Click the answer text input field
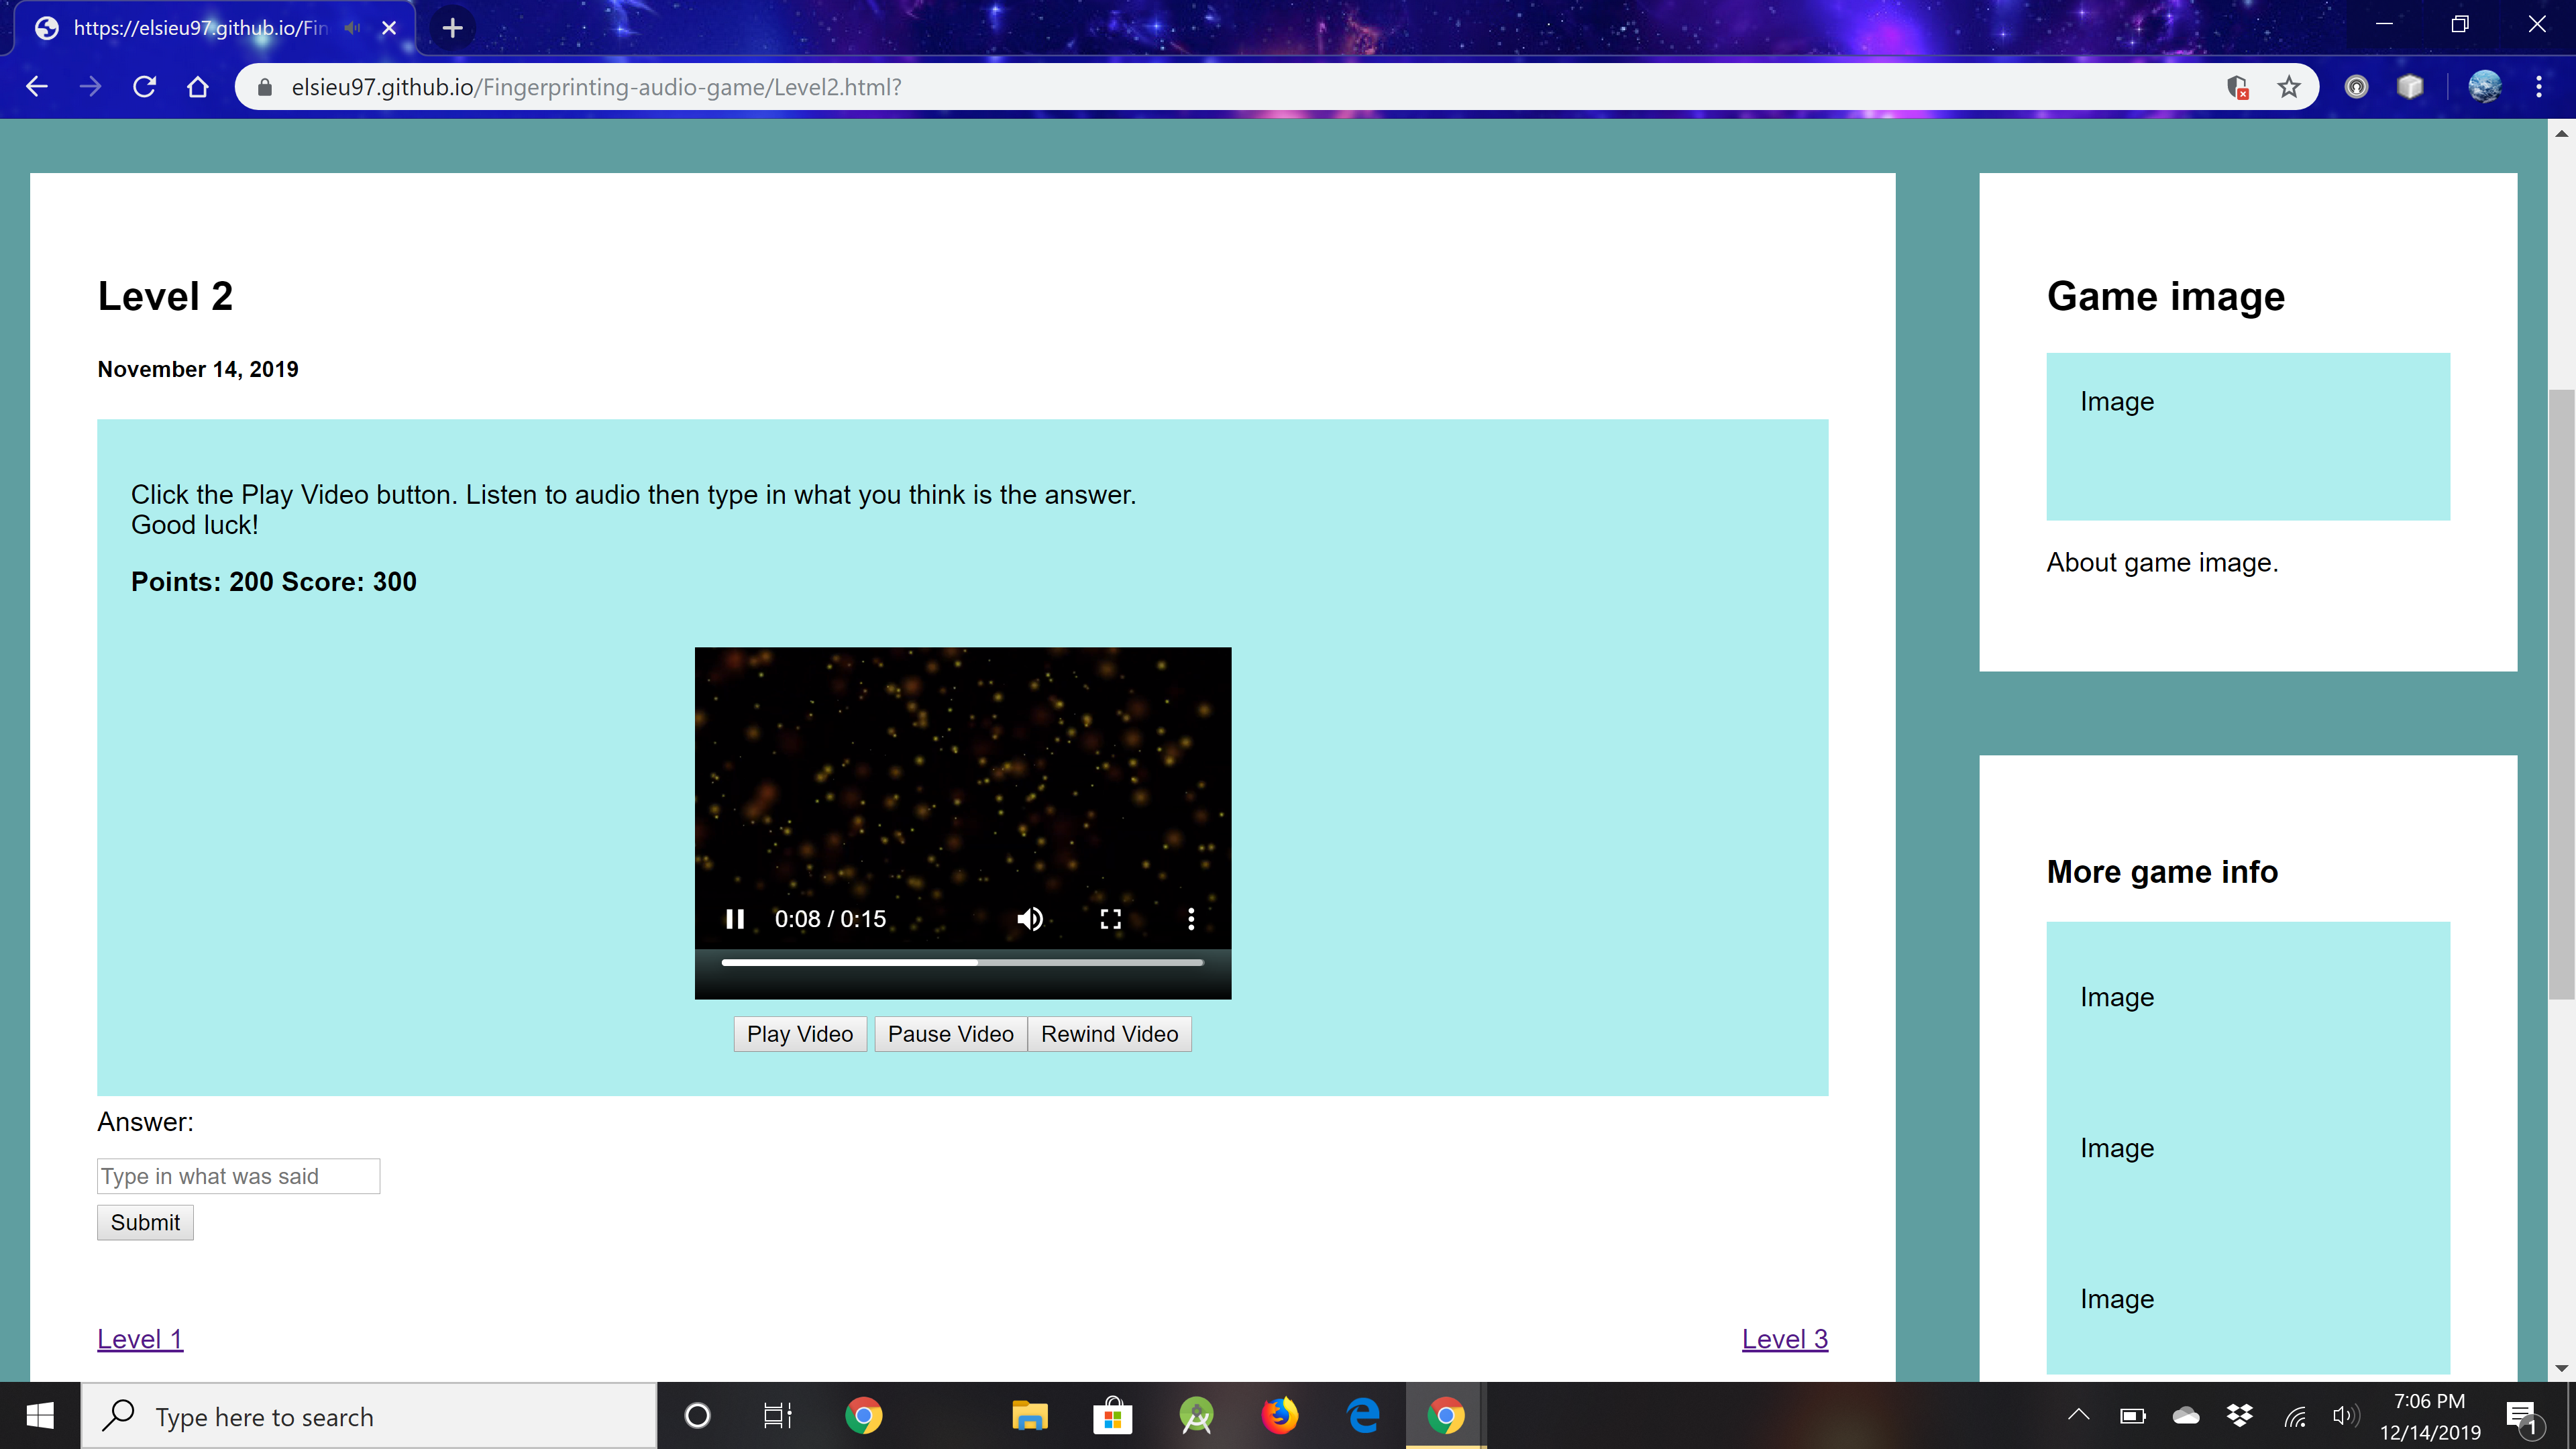The image size is (2576, 1449). [238, 1176]
